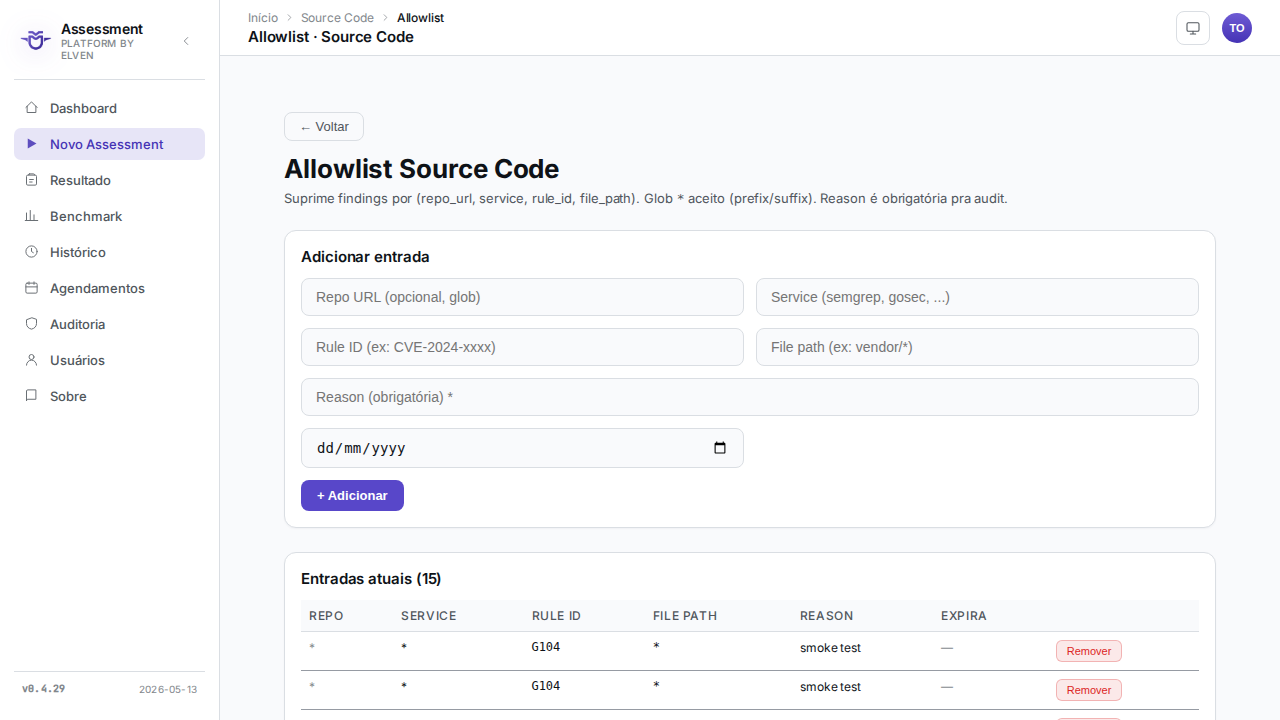This screenshot has height=720, width=1280.
Task: Open Dashboard in the sidebar
Action: [109, 108]
